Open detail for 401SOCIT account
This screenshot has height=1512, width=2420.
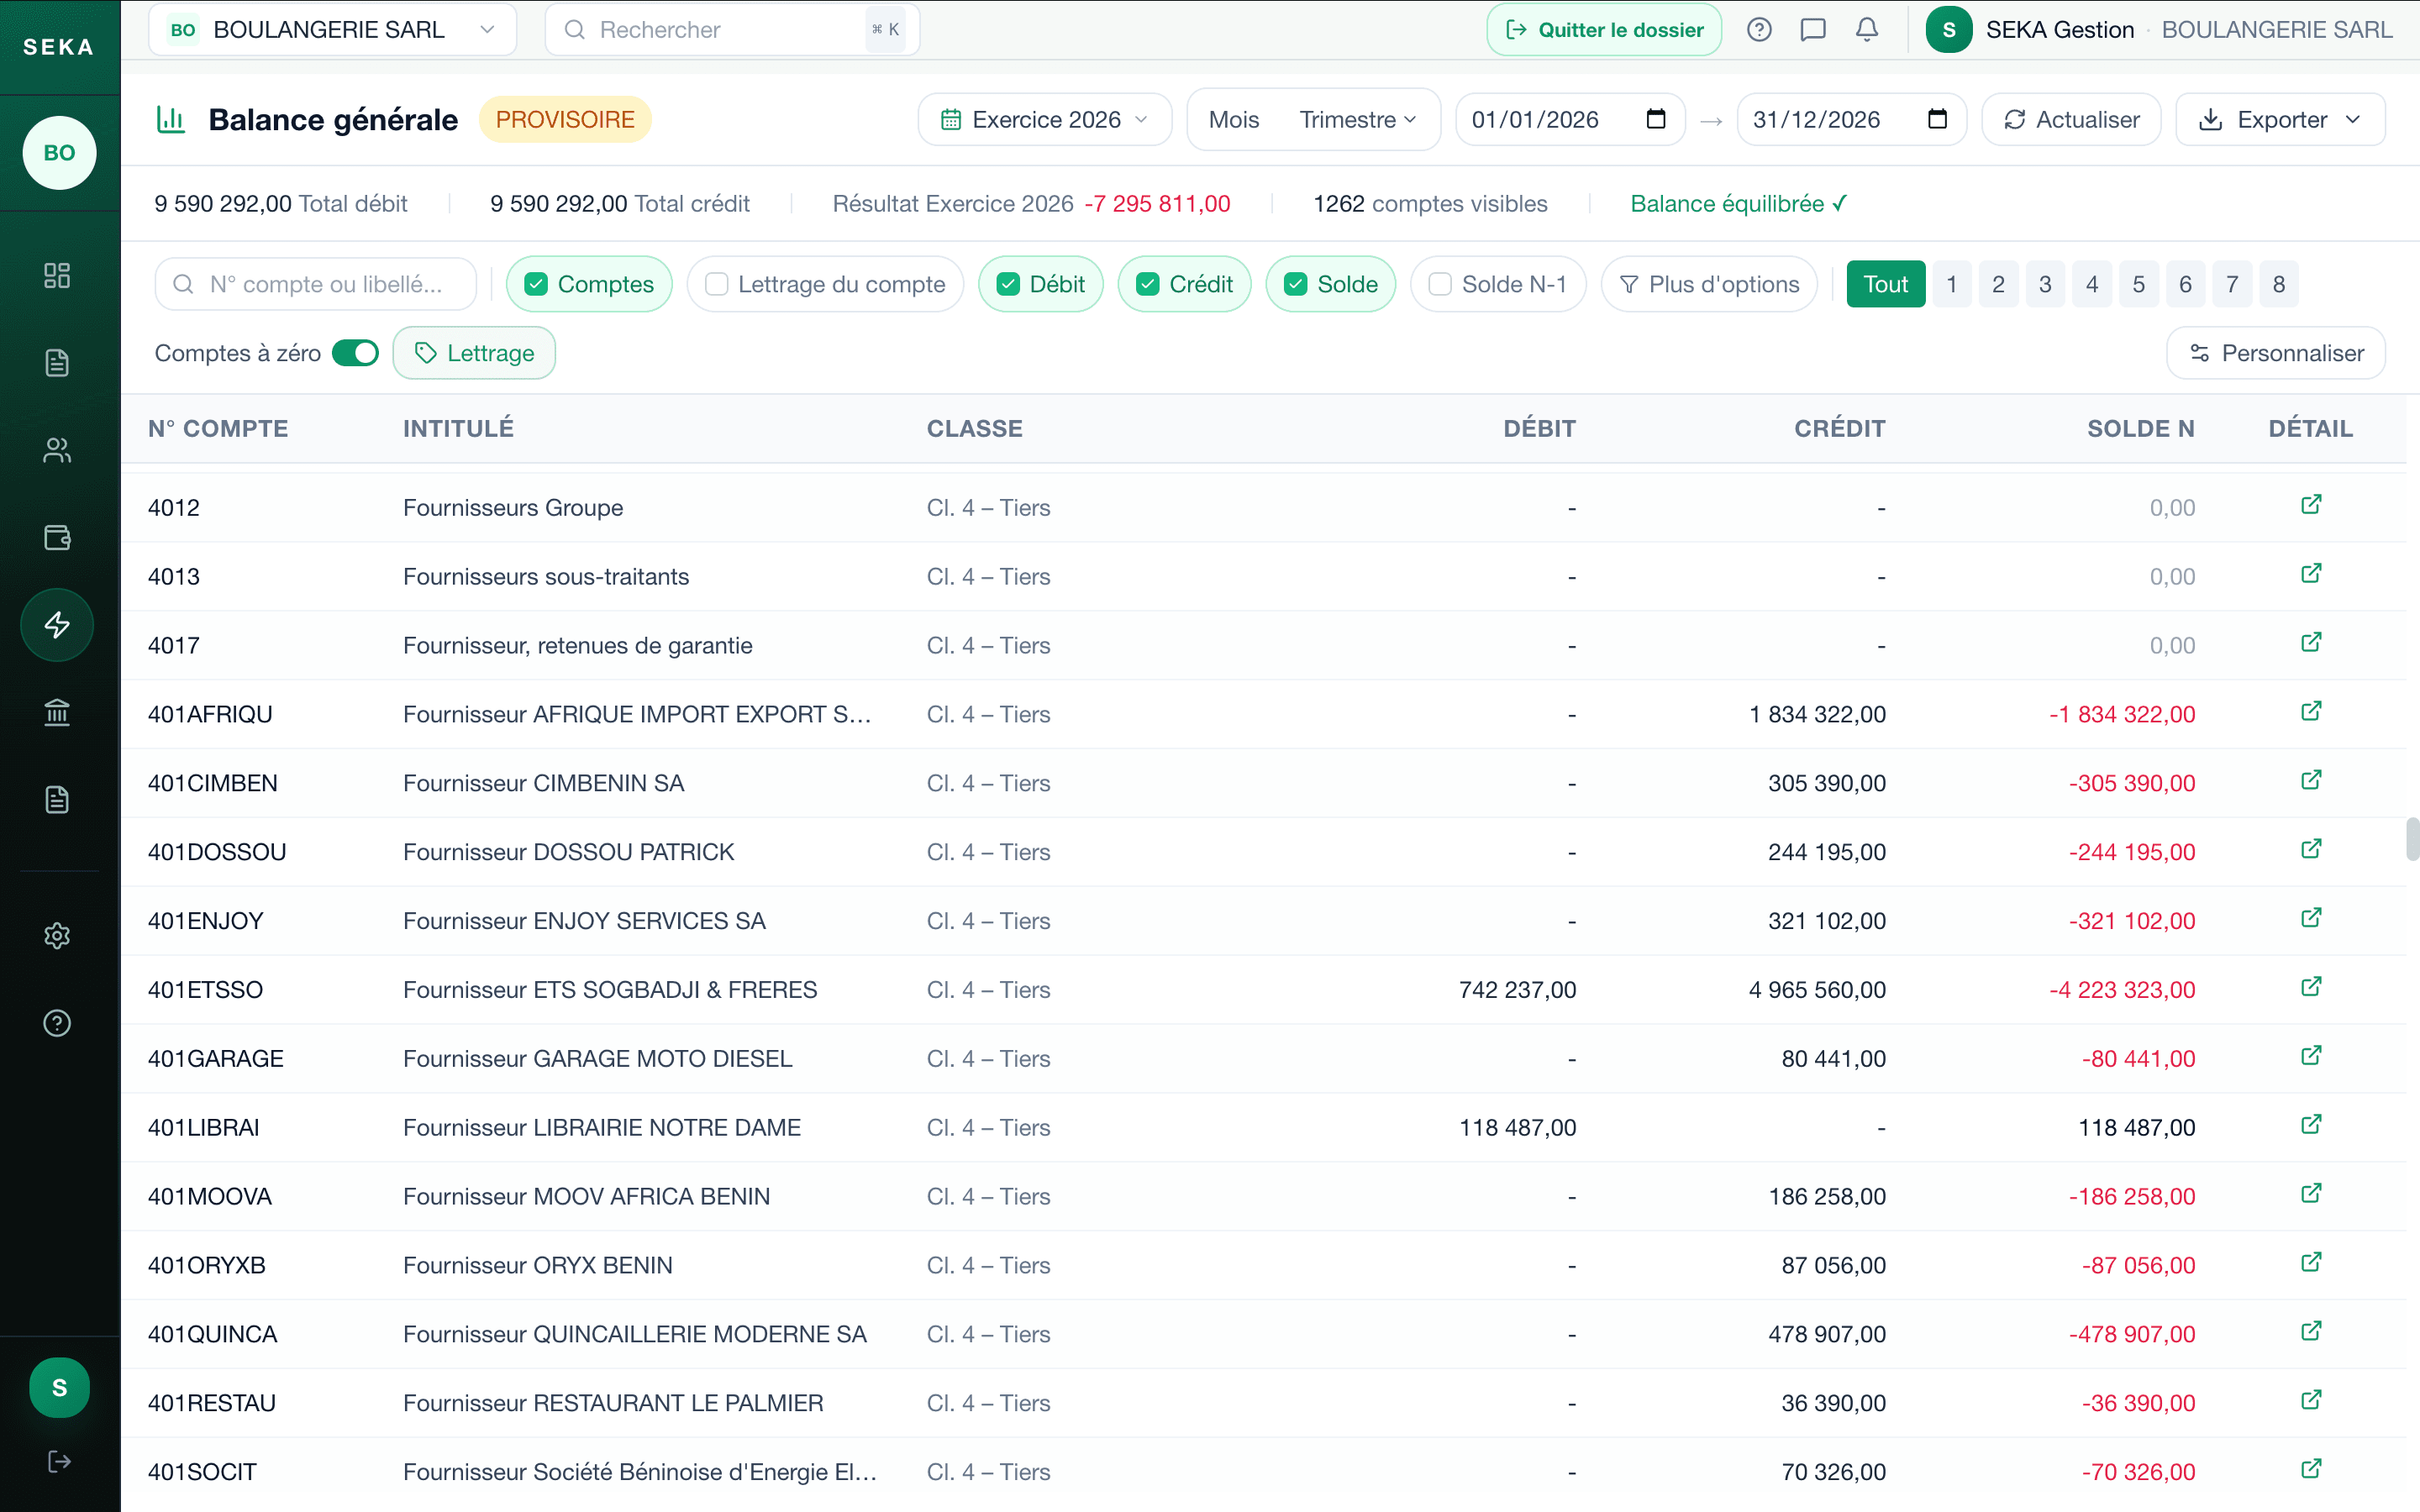(x=2311, y=1470)
